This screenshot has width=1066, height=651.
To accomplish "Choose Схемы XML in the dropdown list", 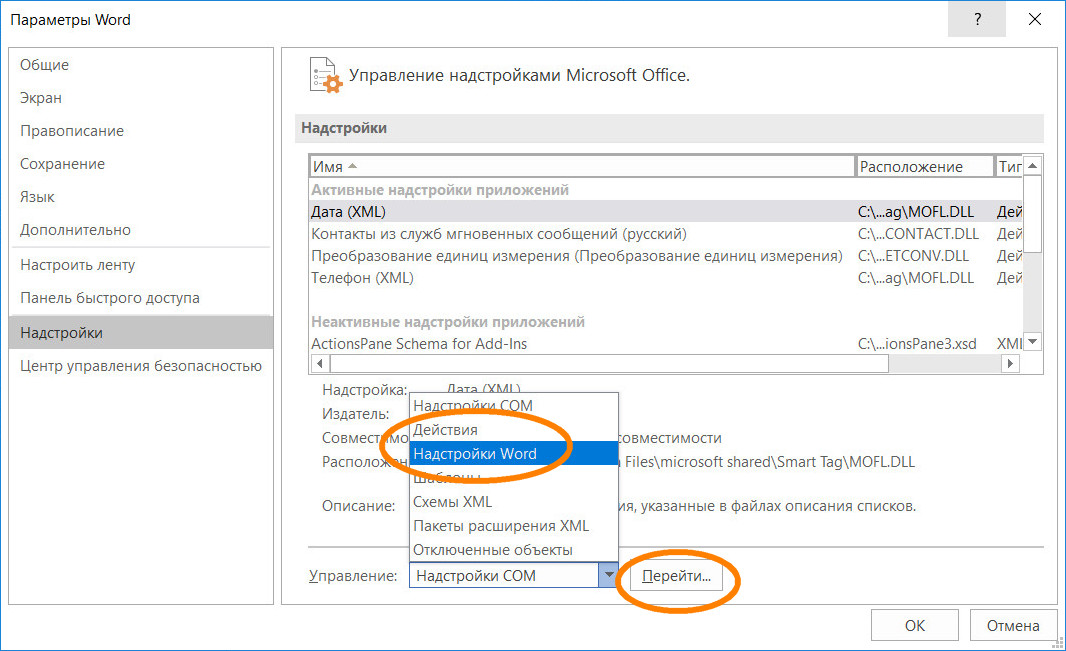I will pyautogui.click(x=513, y=502).
